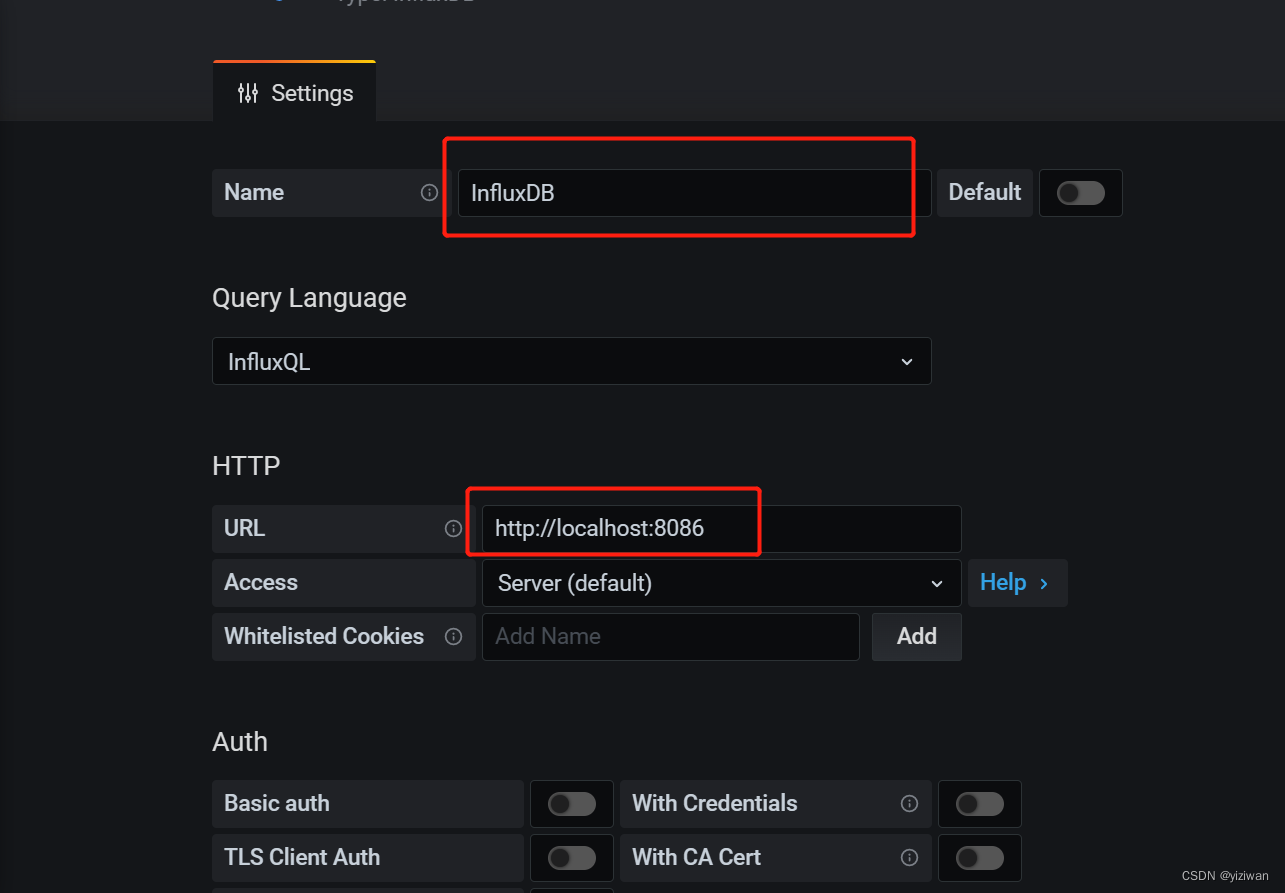Click the Whitelisted Cookies info icon
Image resolution: width=1285 pixels, height=893 pixels.
pos(454,636)
